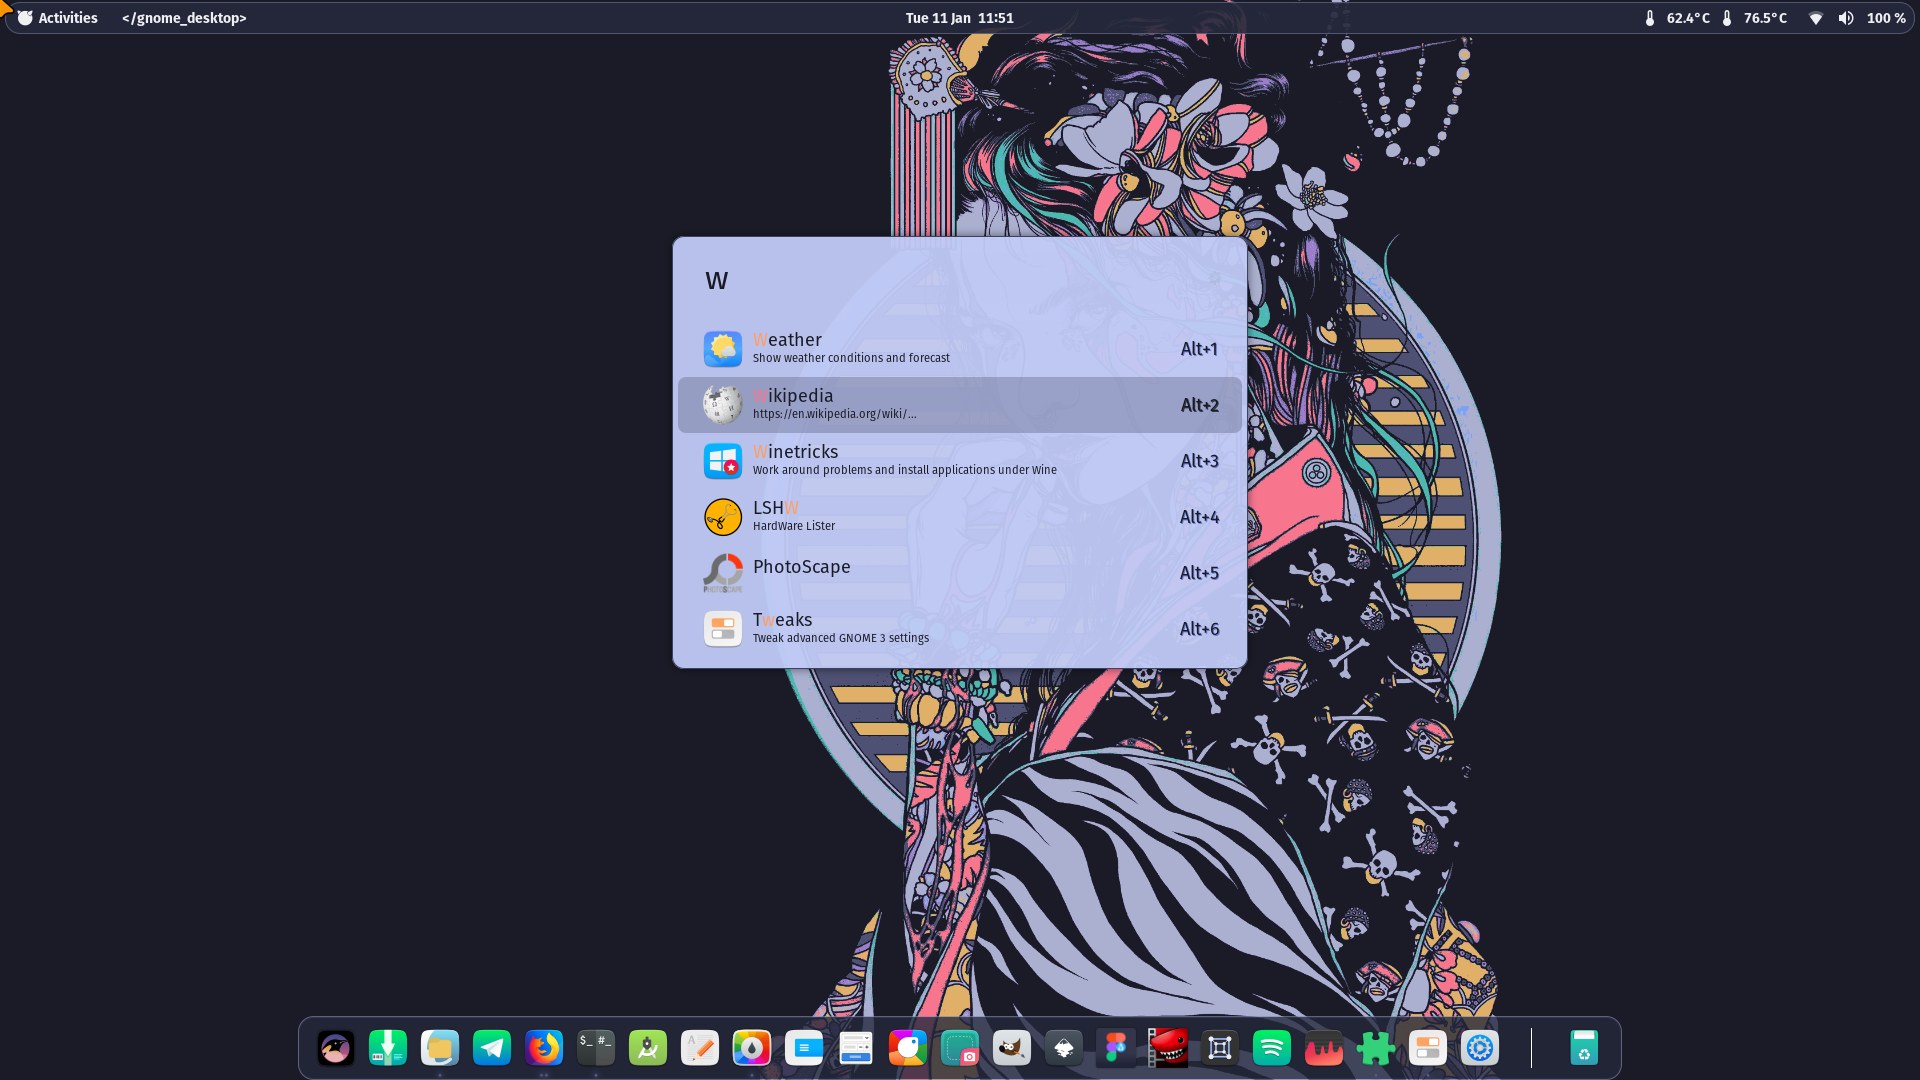This screenshot has height=1080, width=1920.
Task: Open the teal screenshot tool dock icon
Action: pyautogui.click(x=960, y=1048)
